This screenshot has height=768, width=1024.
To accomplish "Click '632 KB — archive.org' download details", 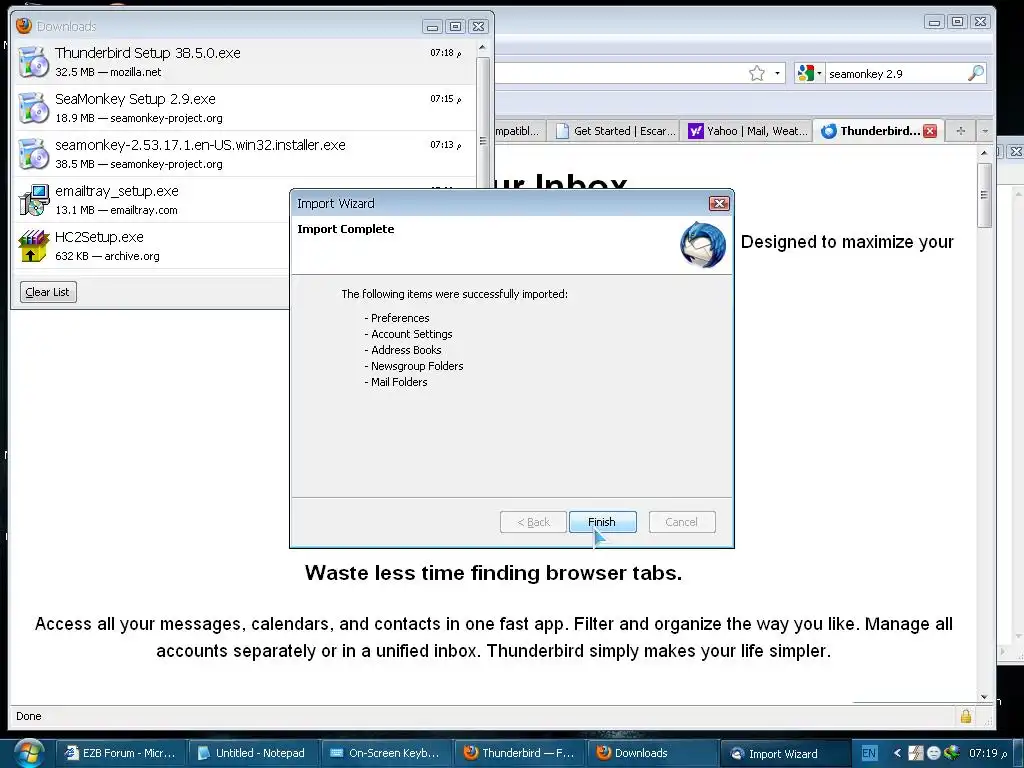I will [x=107, y=256].
